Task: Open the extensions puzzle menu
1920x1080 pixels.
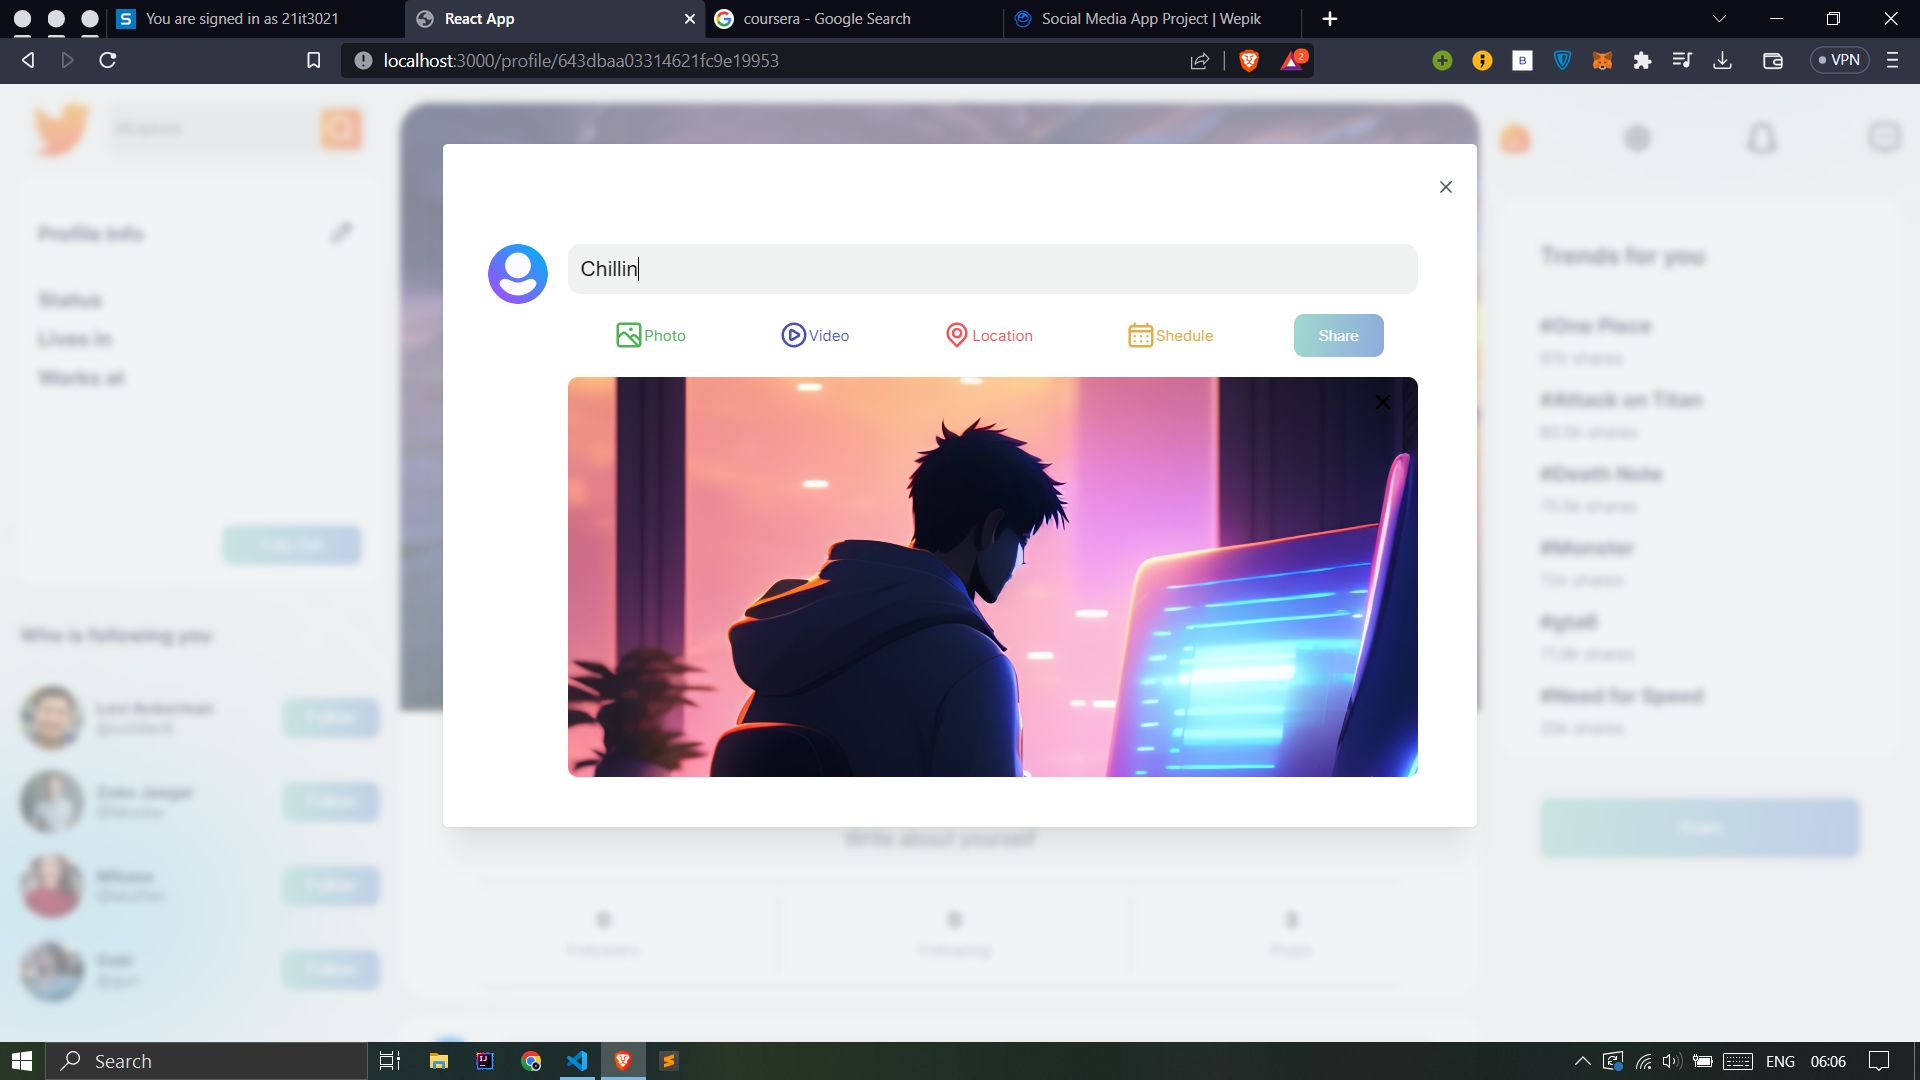Action: click(1642, 60)
